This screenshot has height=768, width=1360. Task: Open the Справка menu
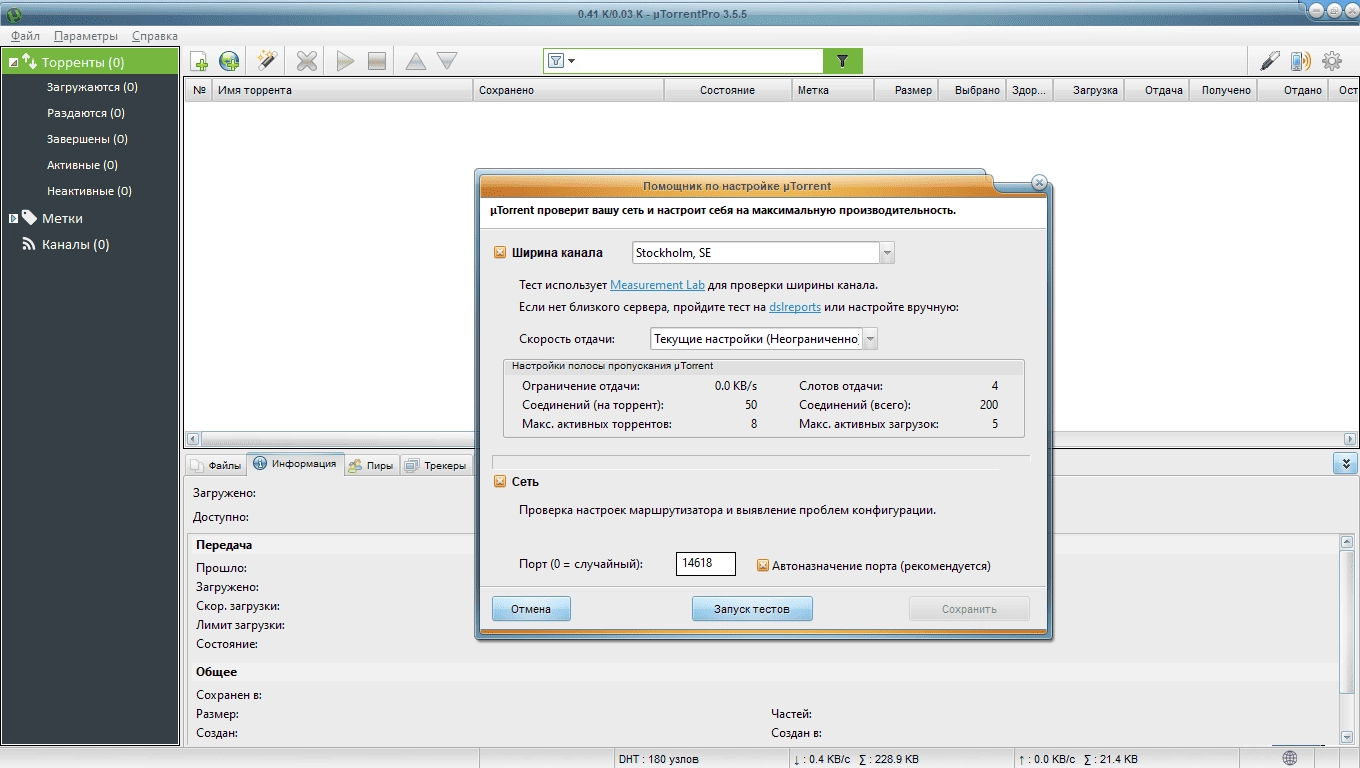[x=154, y=35]
